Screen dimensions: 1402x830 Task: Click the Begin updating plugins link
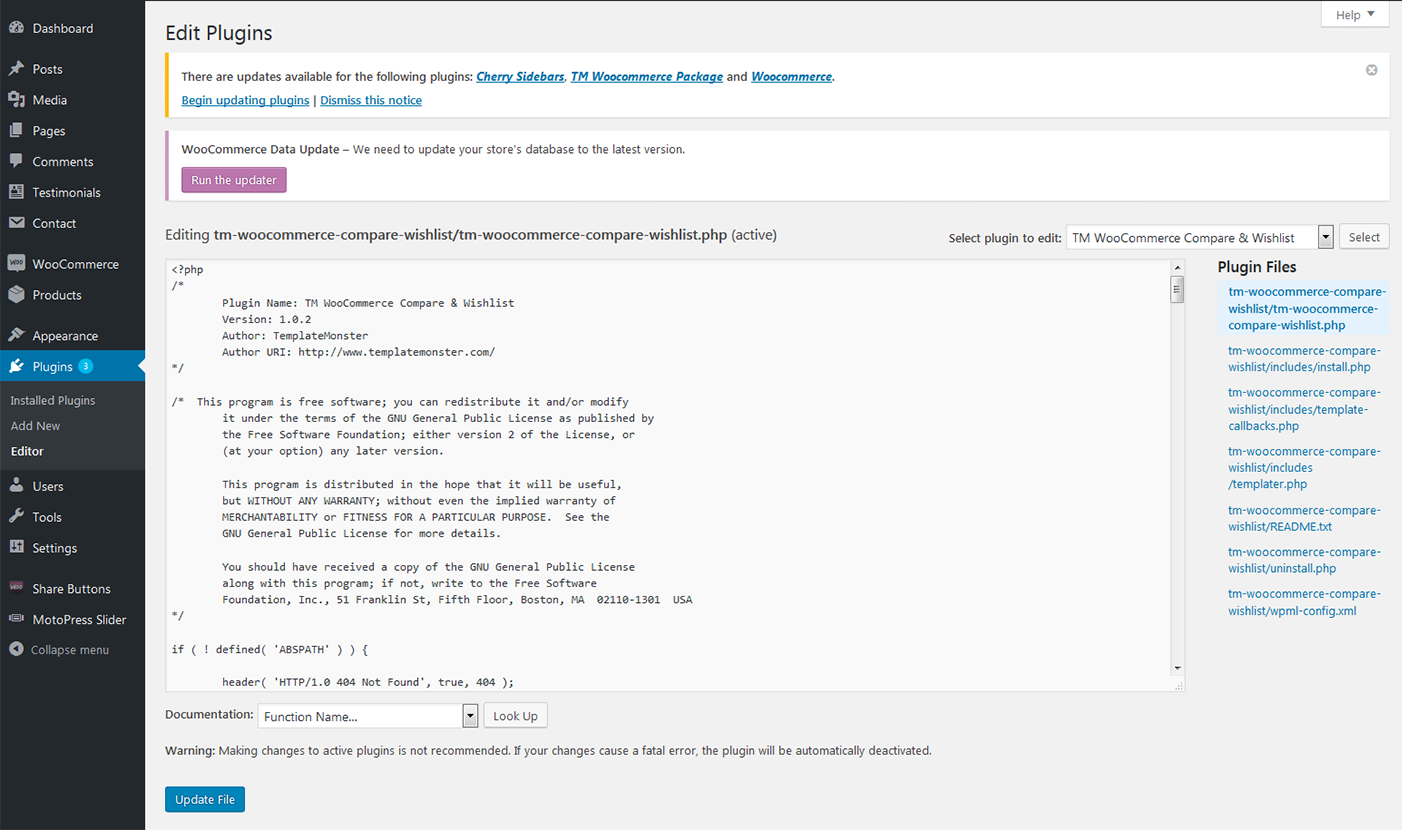pos(245,100)
